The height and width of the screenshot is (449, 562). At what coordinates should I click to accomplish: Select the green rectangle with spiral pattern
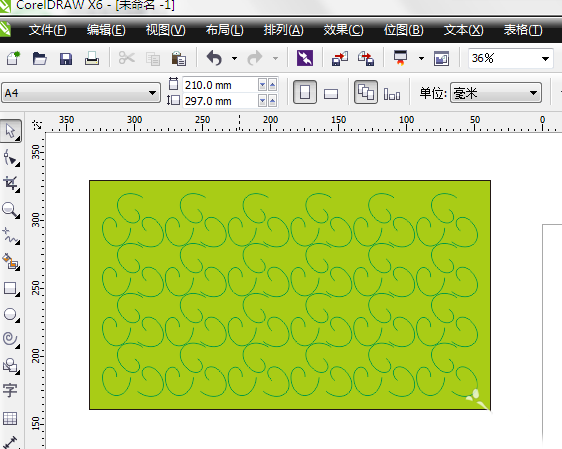click(290, 295)
